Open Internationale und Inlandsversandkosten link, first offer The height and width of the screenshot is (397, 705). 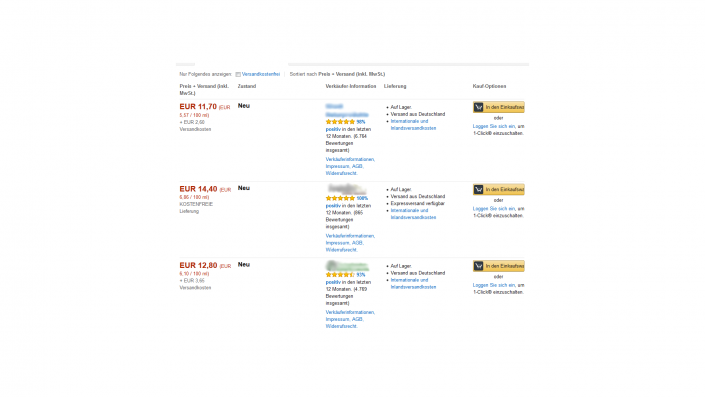(413, 125)
